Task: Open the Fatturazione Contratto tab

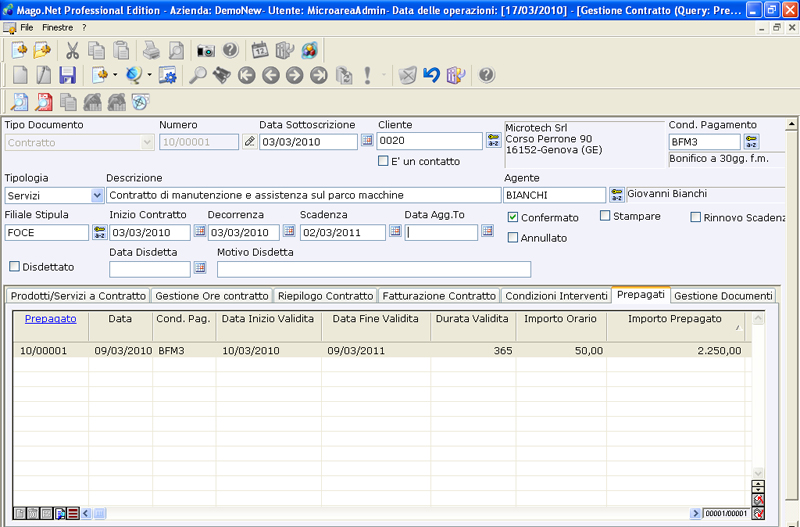Action: tap(439, 296)
